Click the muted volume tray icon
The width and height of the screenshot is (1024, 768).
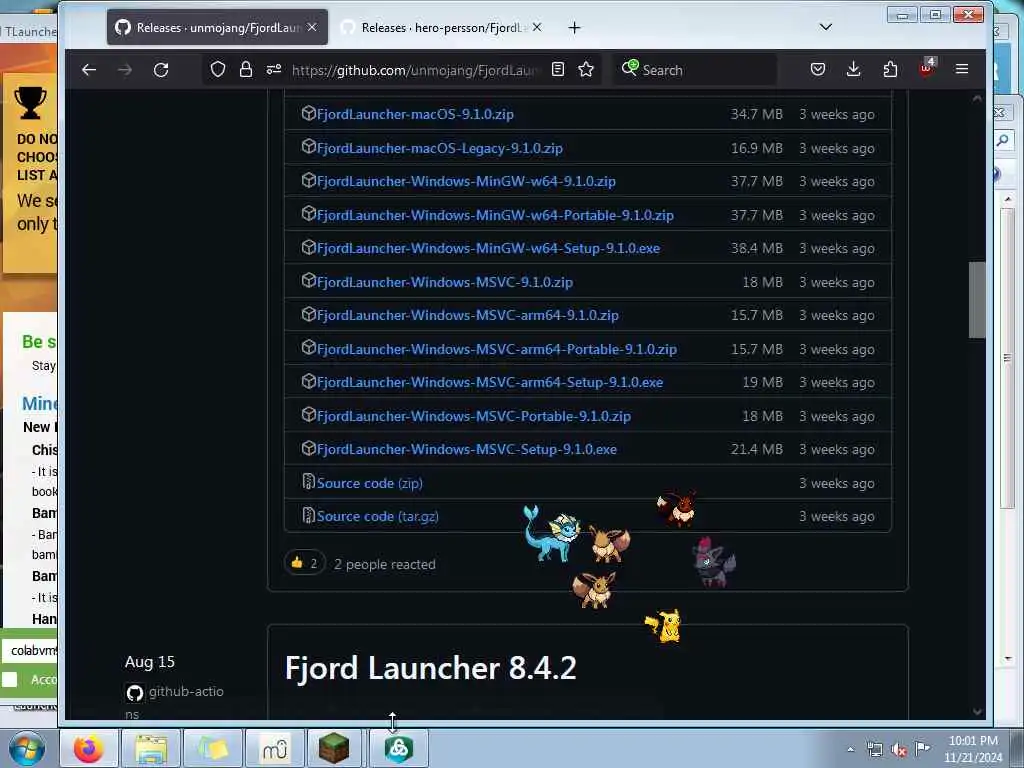[899, 750]
